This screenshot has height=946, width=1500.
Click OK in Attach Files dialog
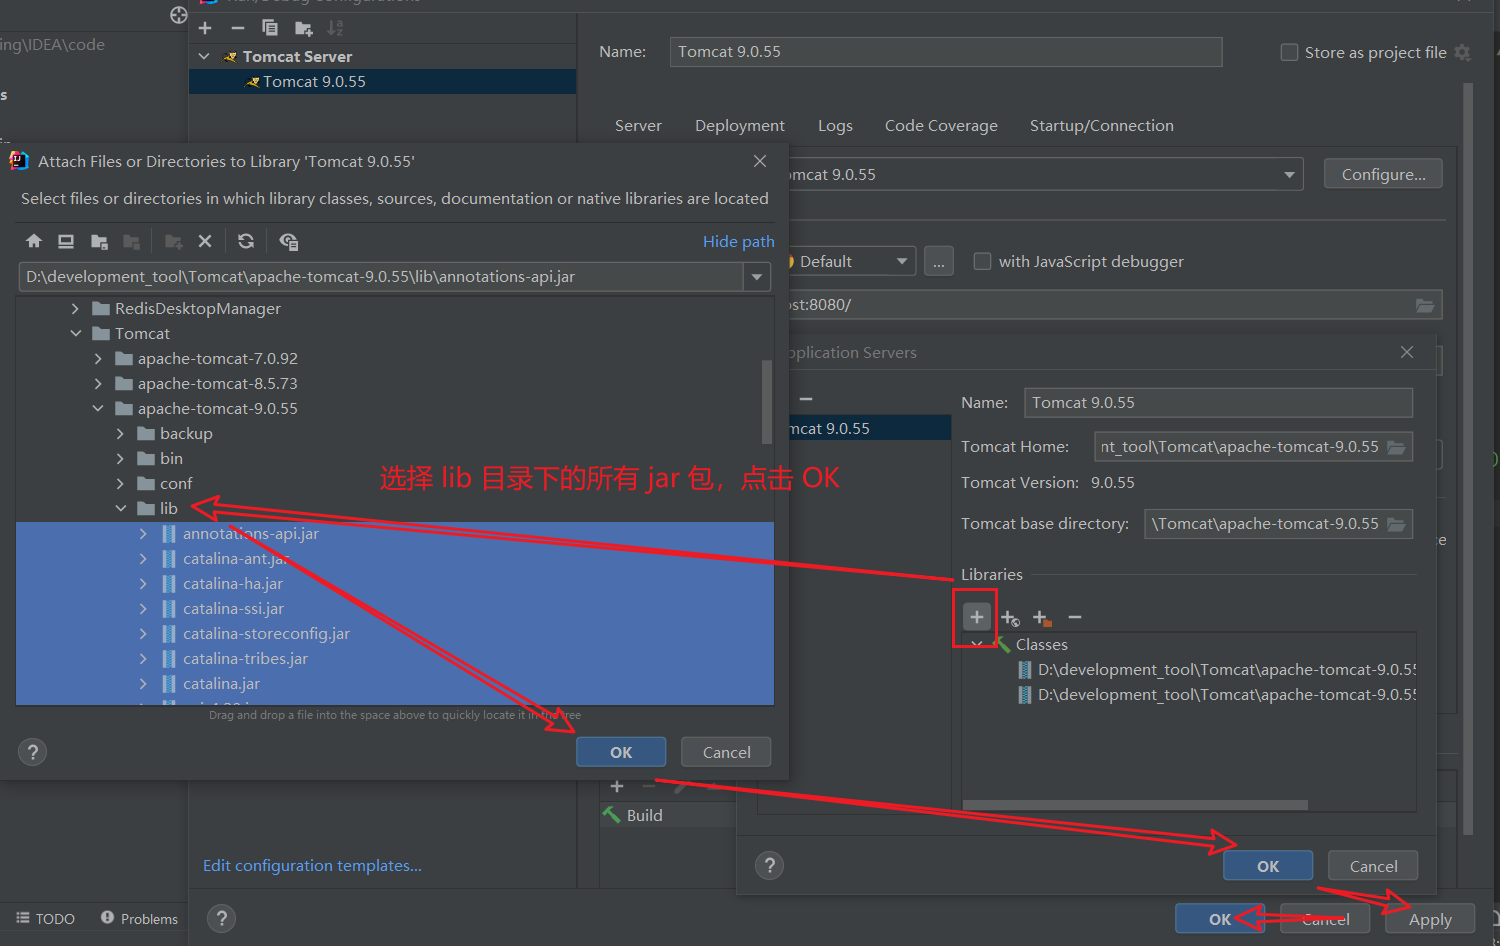(621, 752)
